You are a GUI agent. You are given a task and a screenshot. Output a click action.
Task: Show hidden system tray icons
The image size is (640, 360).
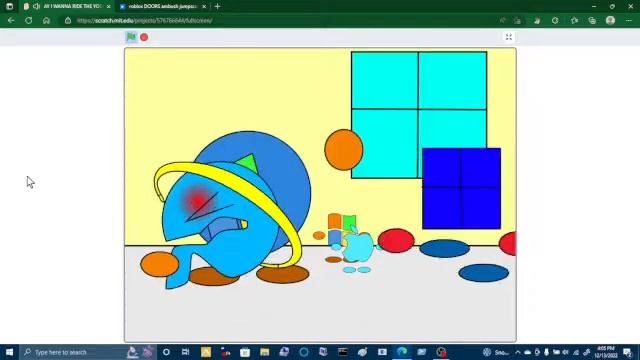518,352
